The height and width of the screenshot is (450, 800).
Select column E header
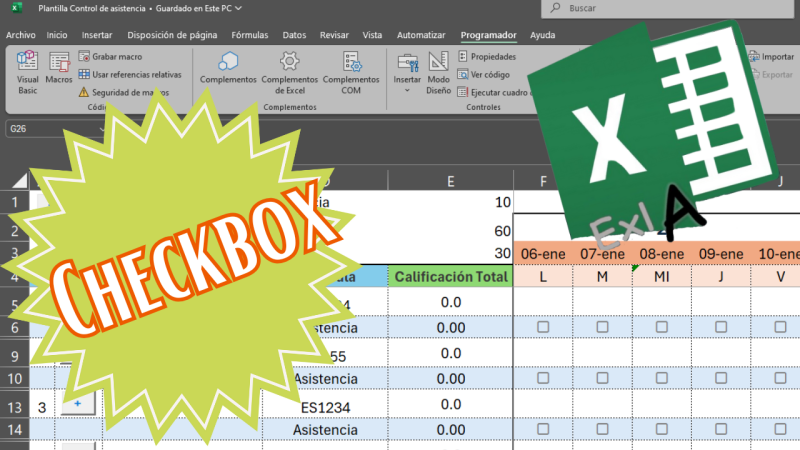[x=451, y=181]
